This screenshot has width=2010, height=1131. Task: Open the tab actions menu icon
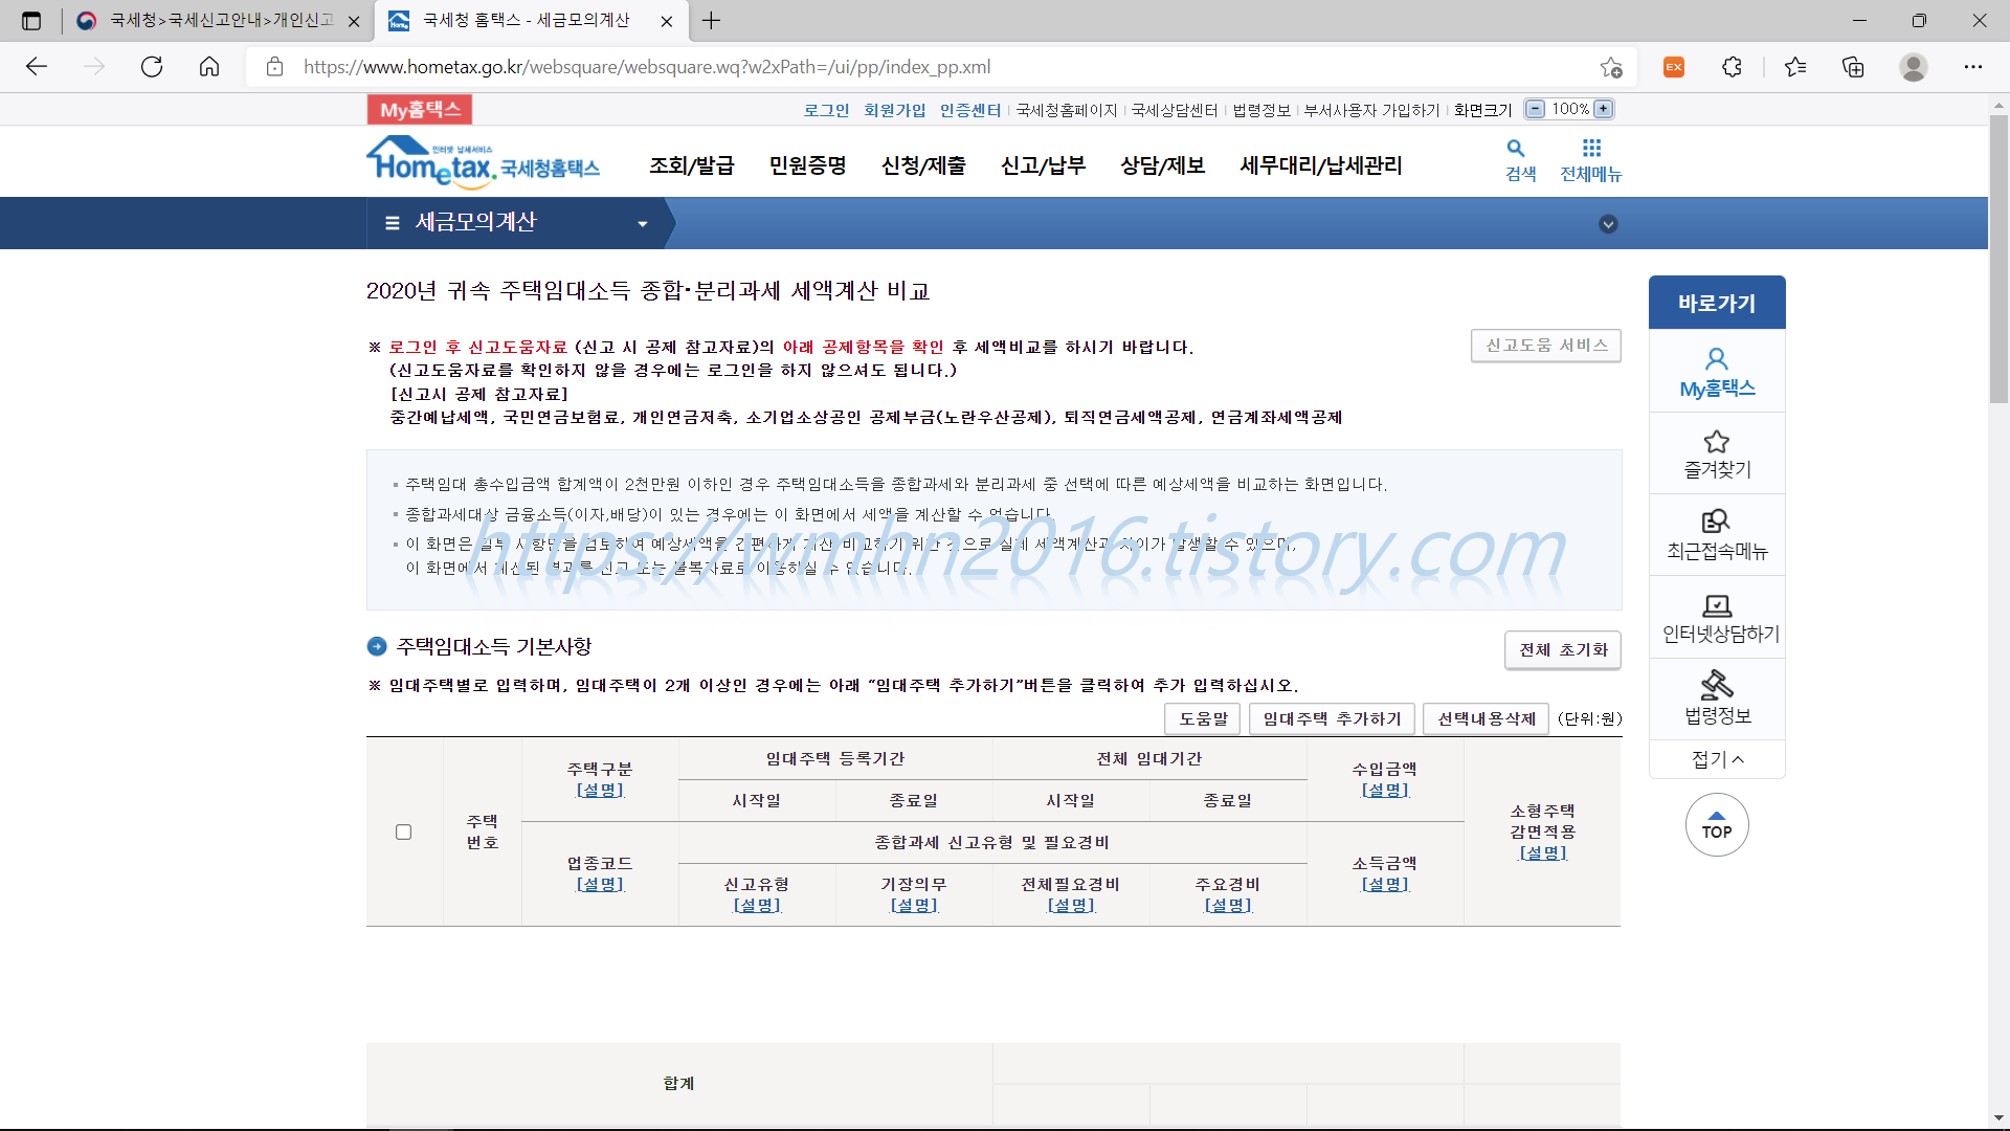(31, 20)
